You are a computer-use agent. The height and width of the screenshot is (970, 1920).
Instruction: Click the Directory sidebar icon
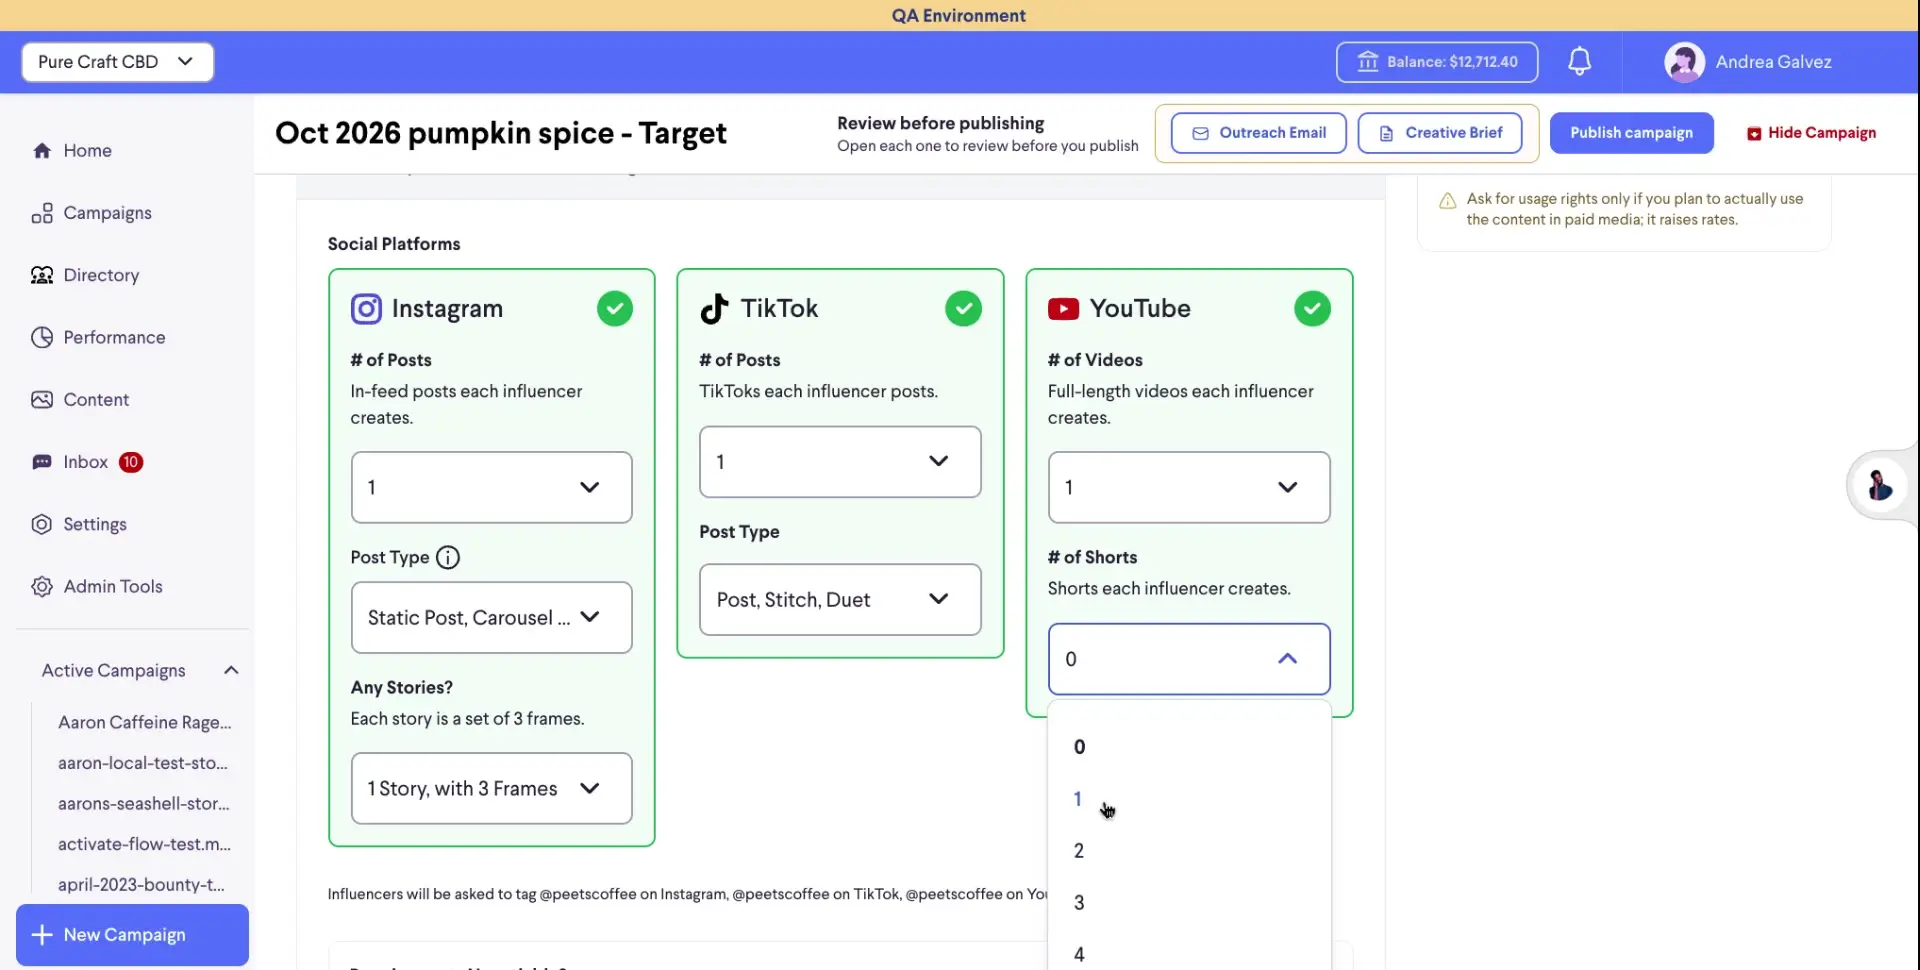(42, 275)
